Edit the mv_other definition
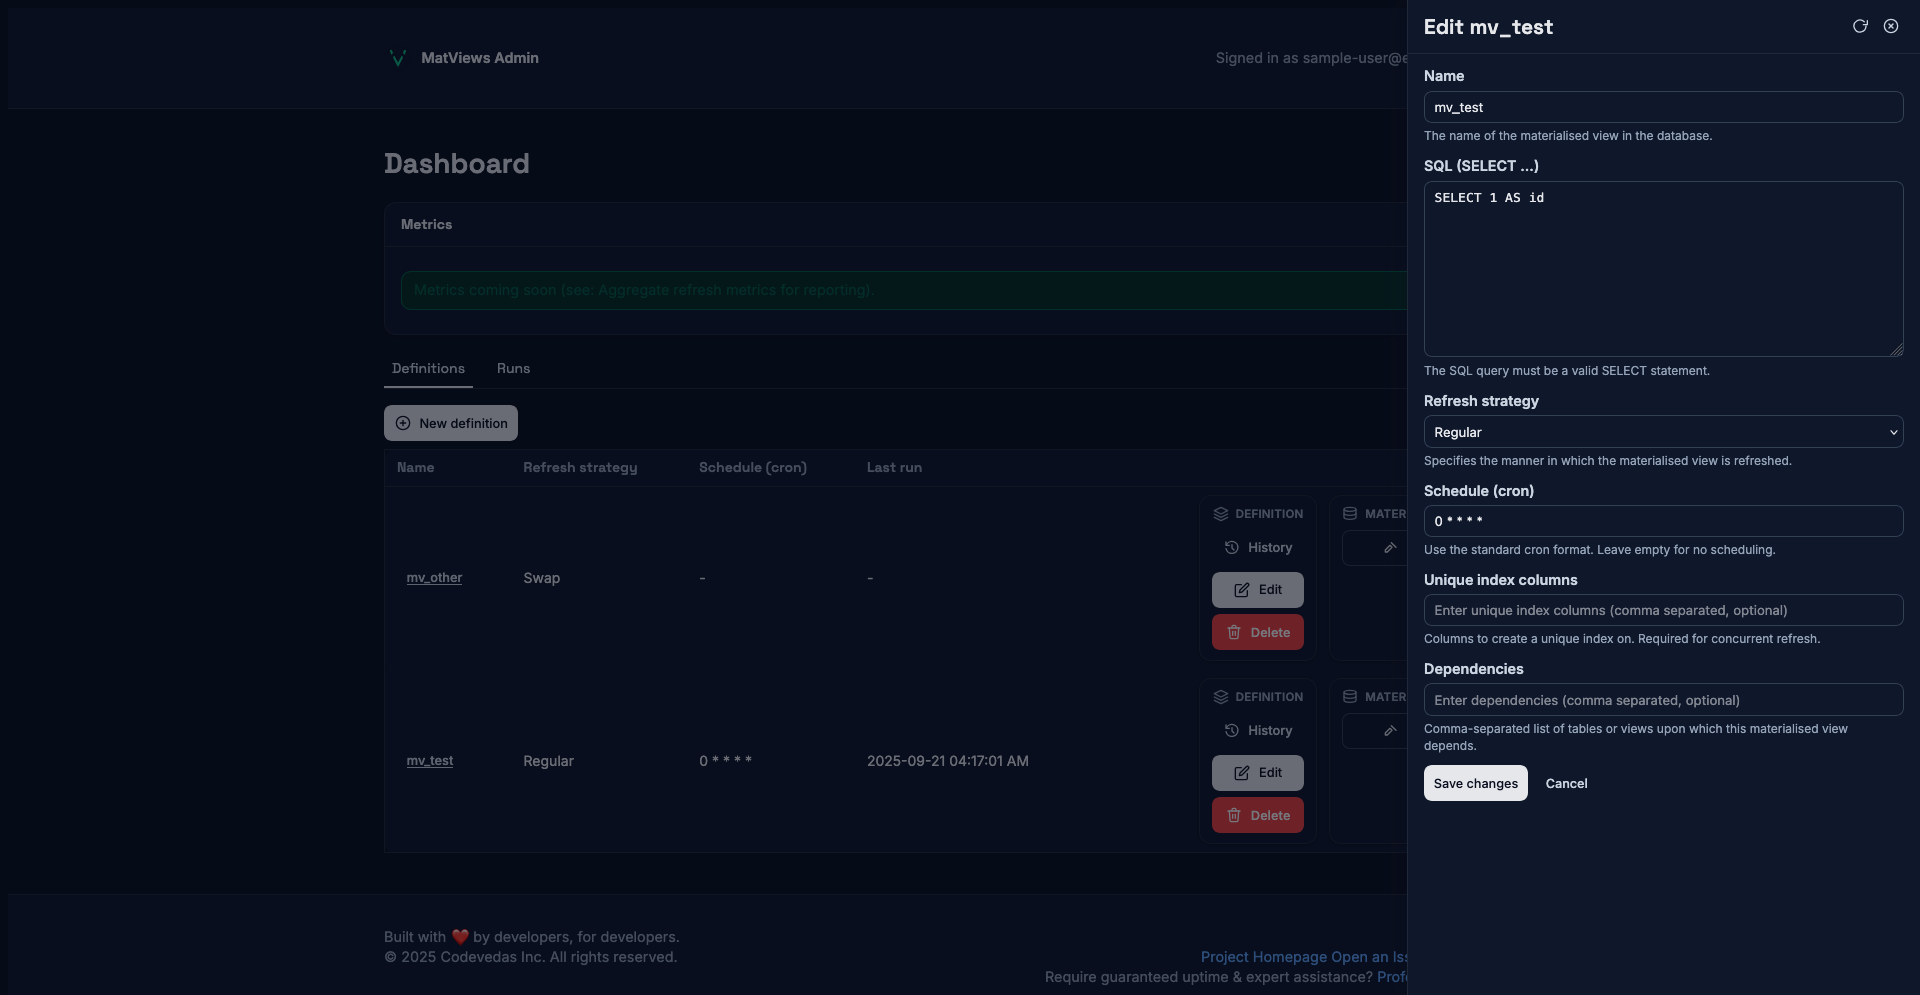The image size is (1920, 995). (x=1258, y=590)
